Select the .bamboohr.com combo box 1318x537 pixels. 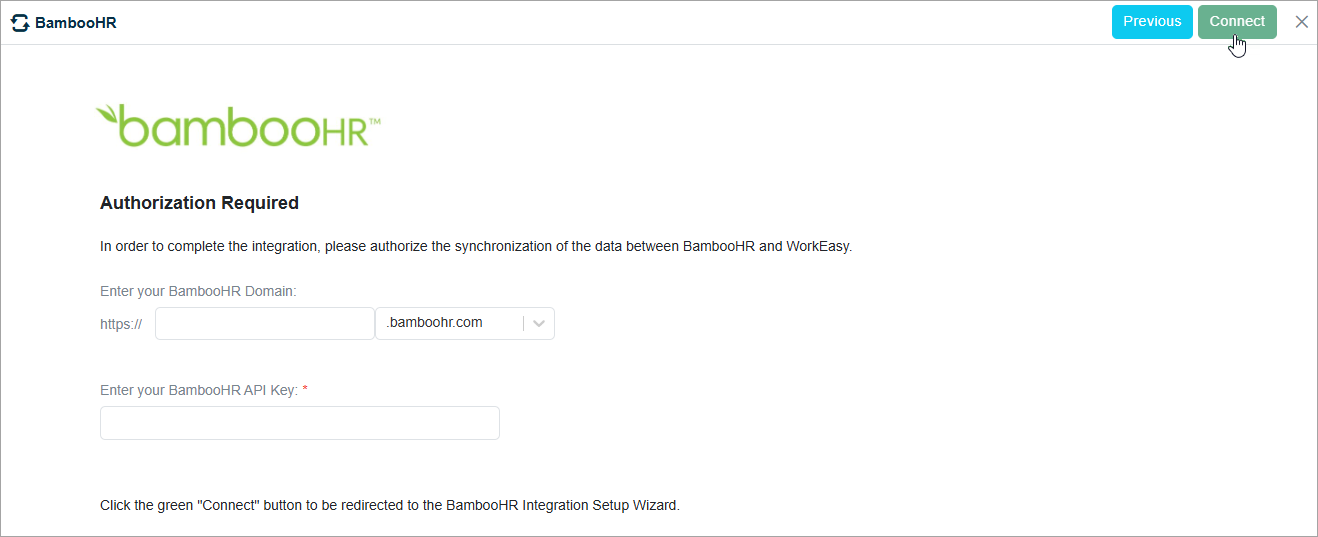pos(465,323)
